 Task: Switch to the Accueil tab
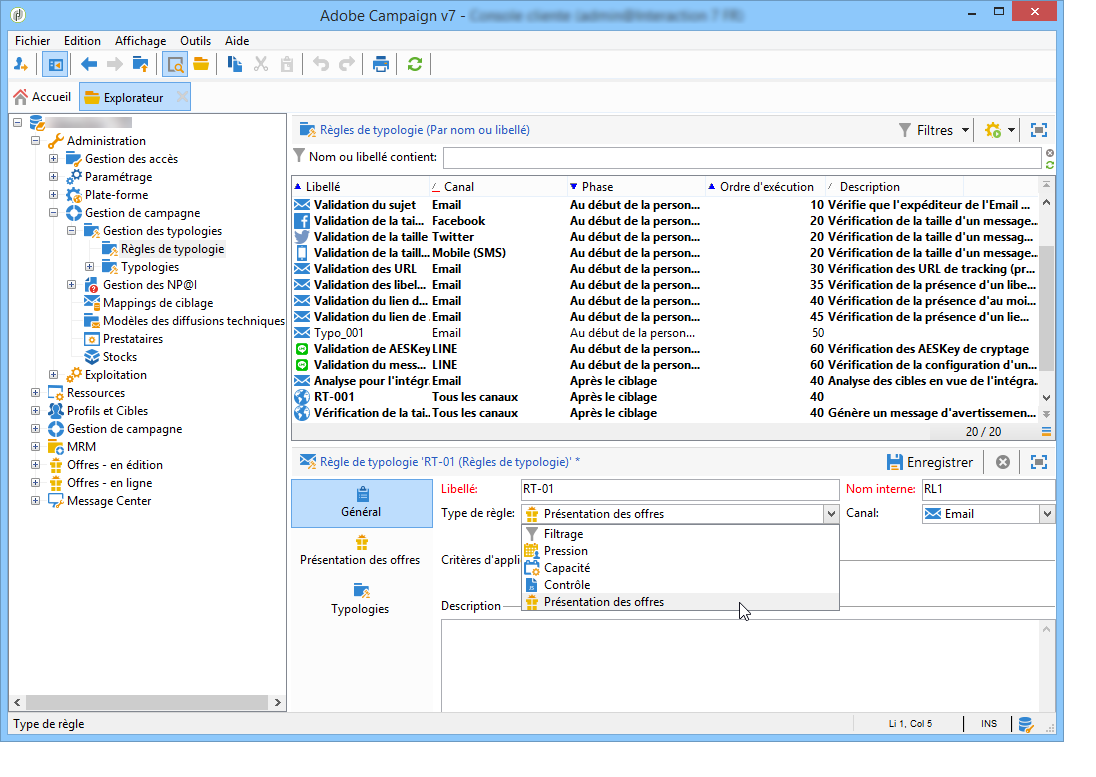pyautogui.click(x=43, y=97)
